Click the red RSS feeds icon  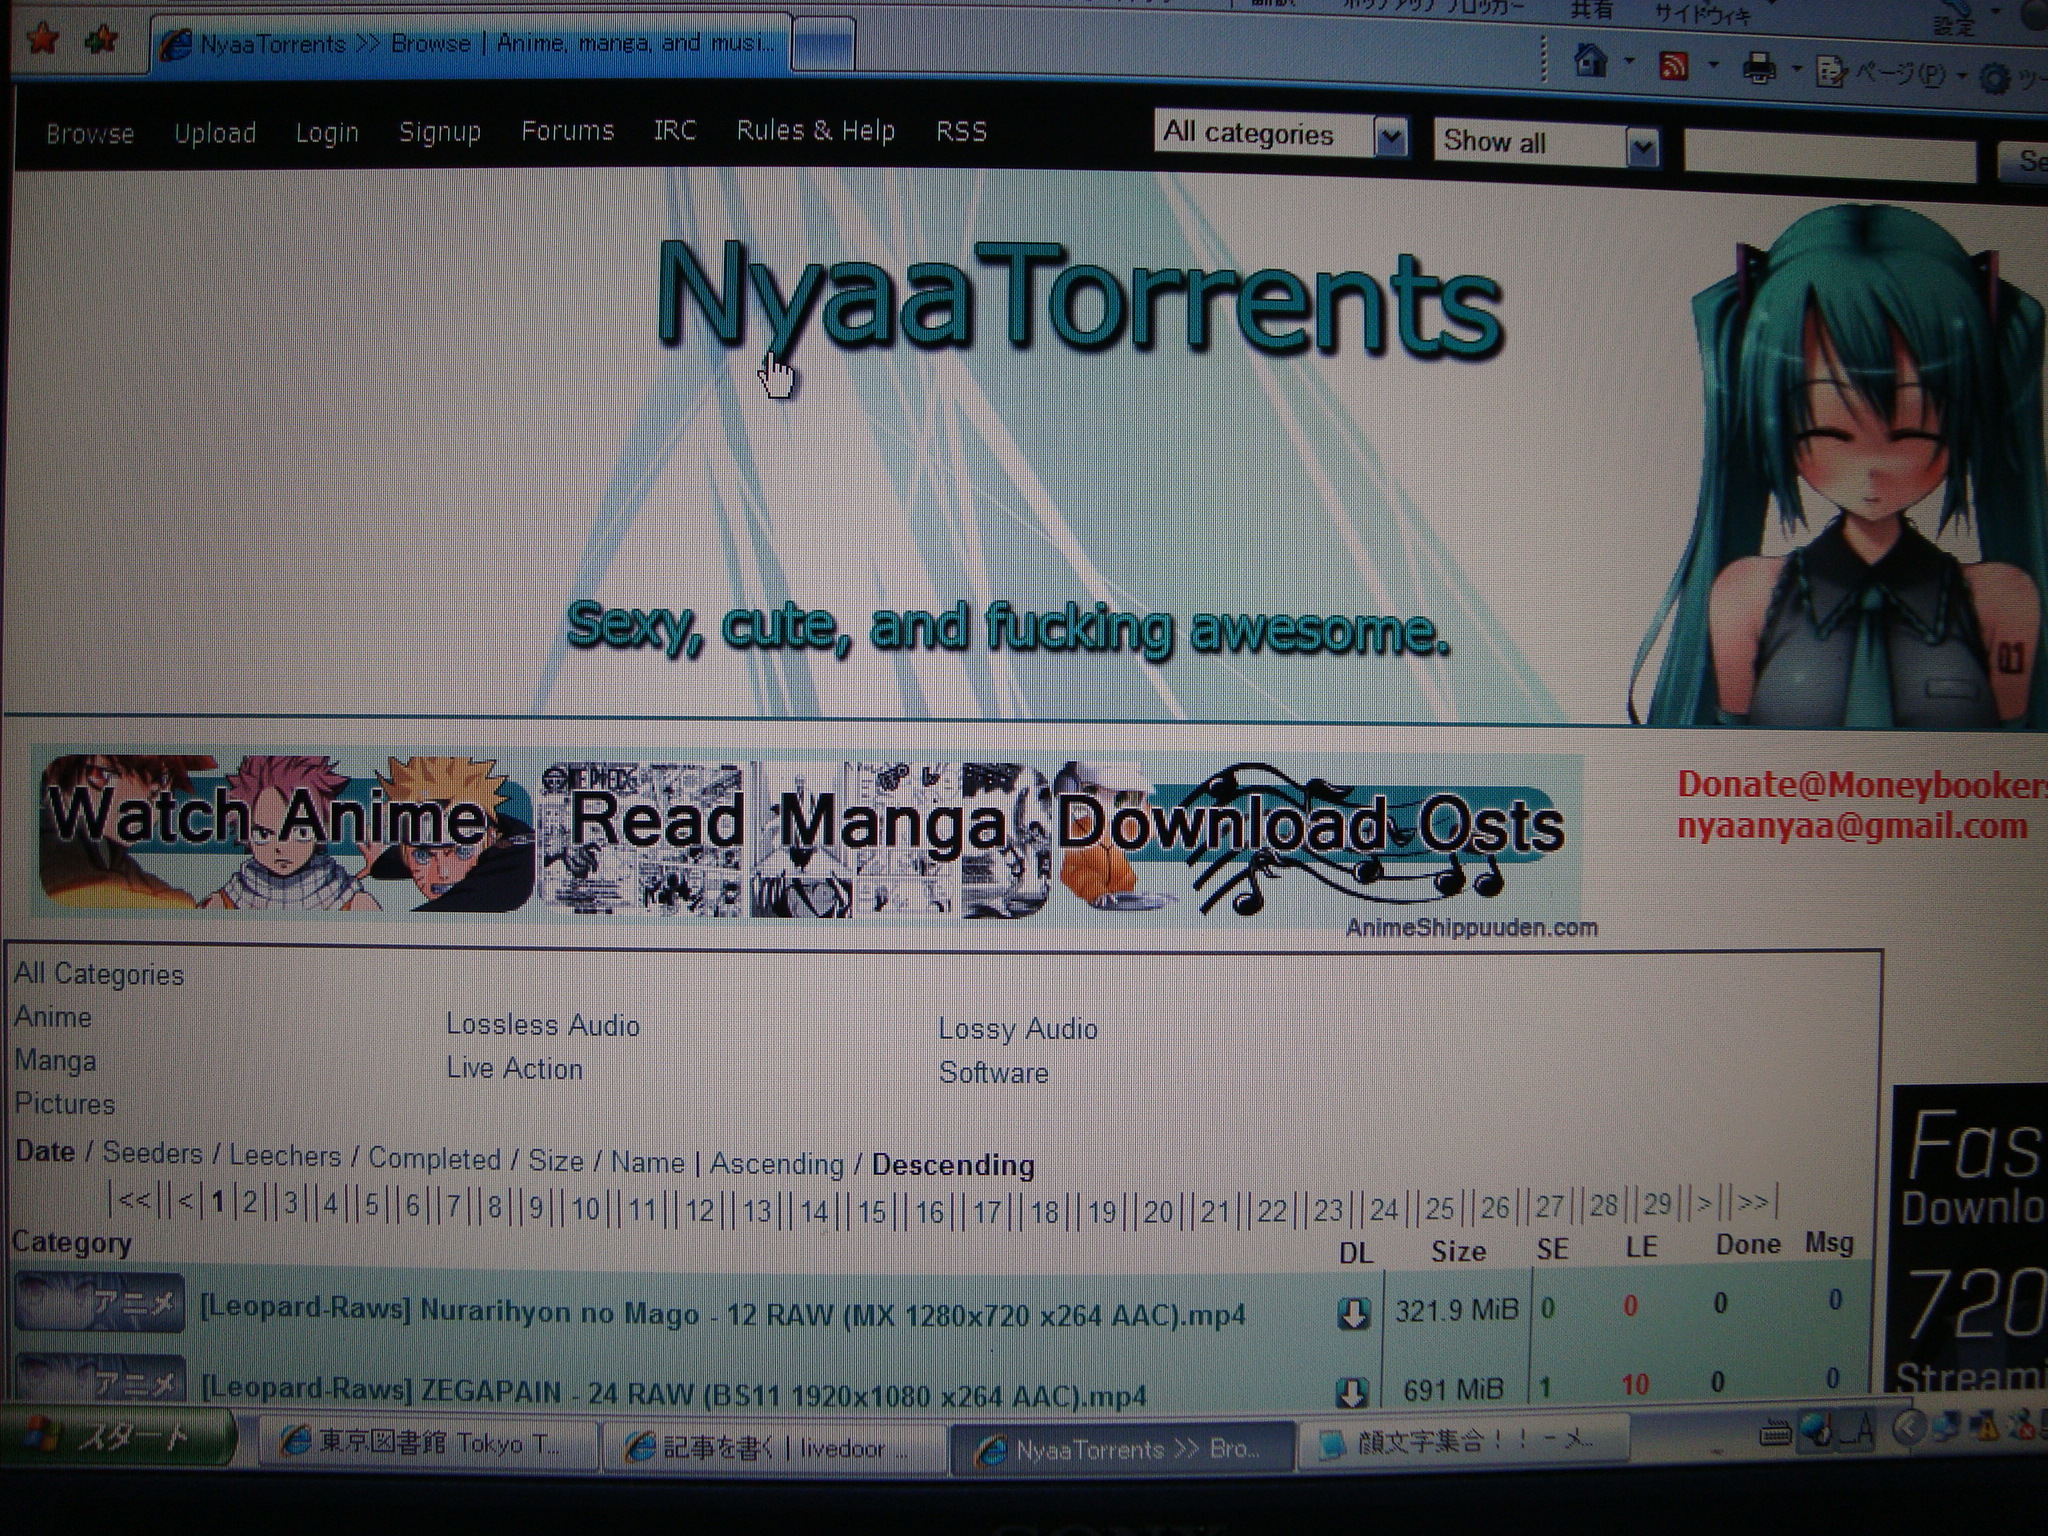[x=1674, y=66]
